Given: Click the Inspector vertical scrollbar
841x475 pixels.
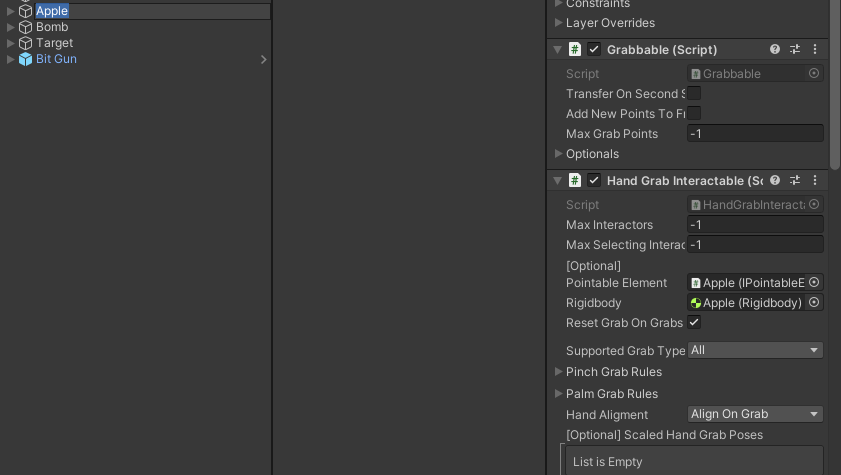Looking at the screenshot, I should pos(835,85).
